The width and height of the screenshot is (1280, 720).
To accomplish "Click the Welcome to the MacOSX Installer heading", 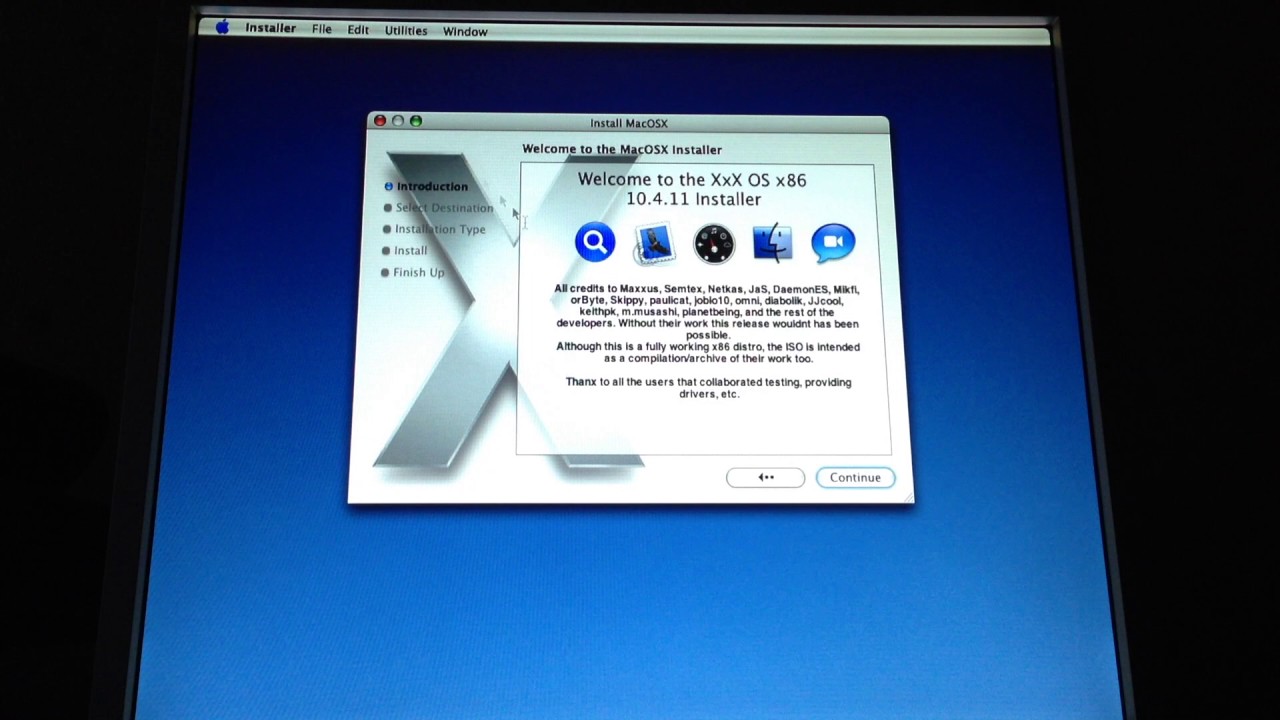I will pyautogui.click(x=622, y=149).
